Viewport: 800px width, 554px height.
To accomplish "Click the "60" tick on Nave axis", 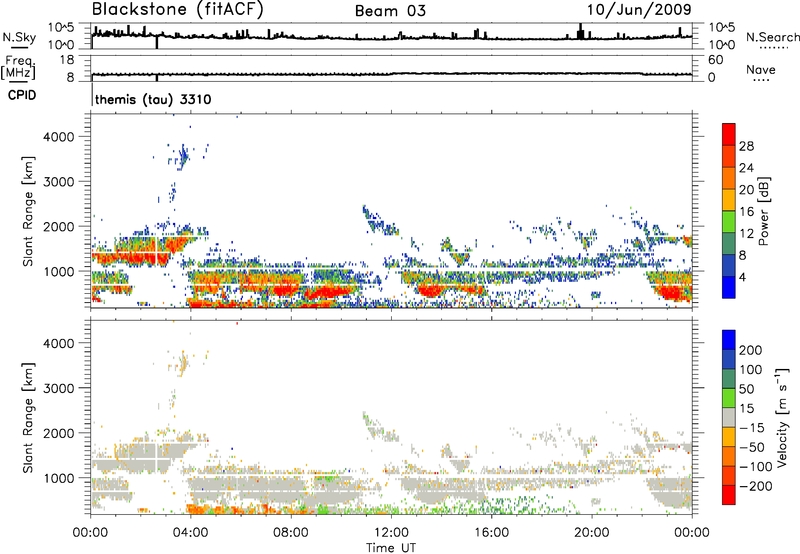I will 715,60.
